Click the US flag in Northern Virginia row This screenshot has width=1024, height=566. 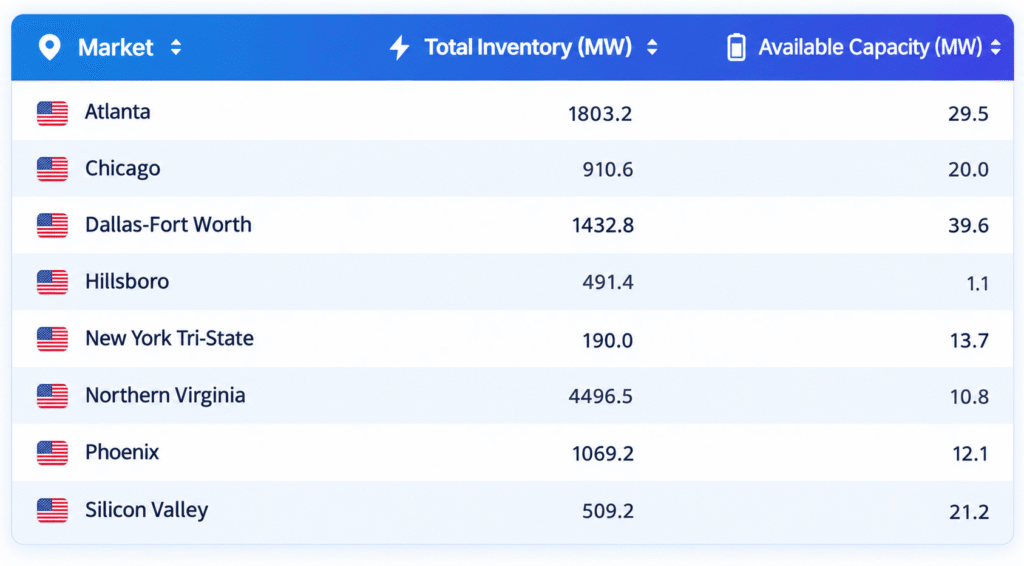[52, 396]
